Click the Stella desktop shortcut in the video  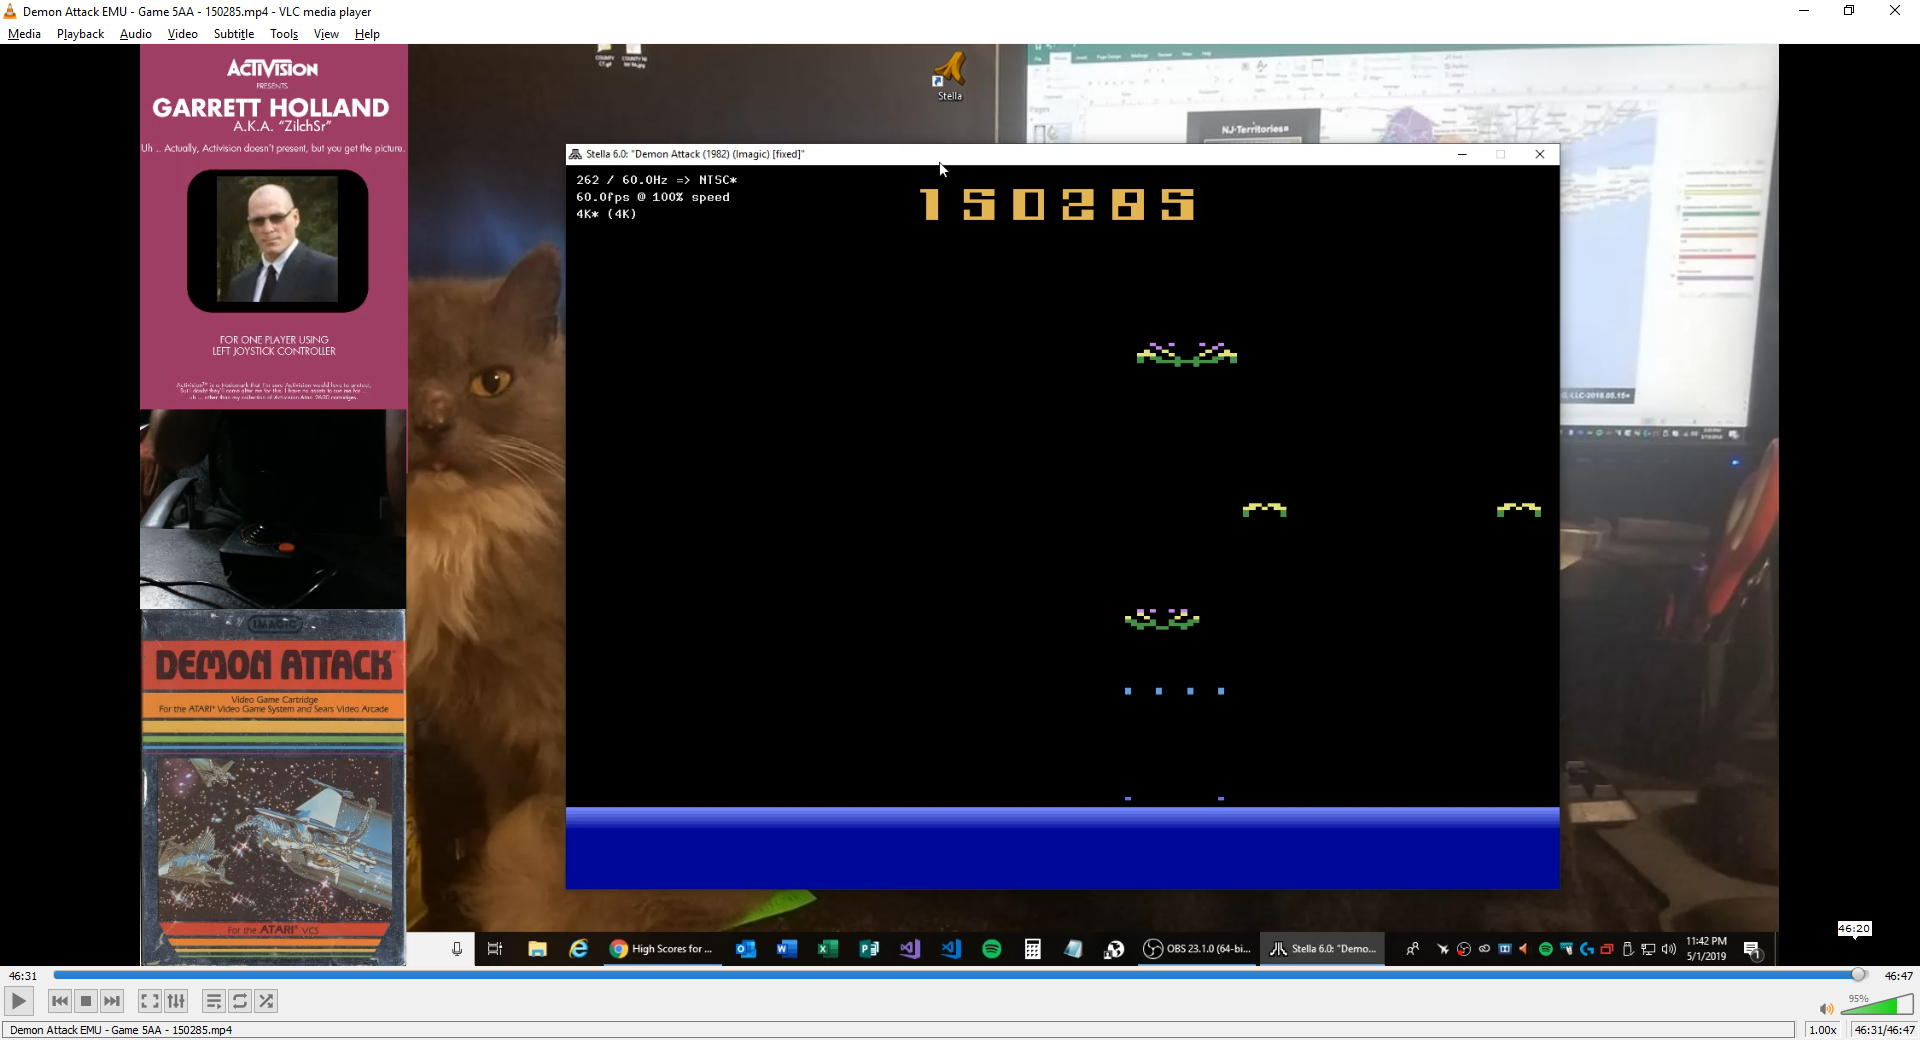point(949,77)
